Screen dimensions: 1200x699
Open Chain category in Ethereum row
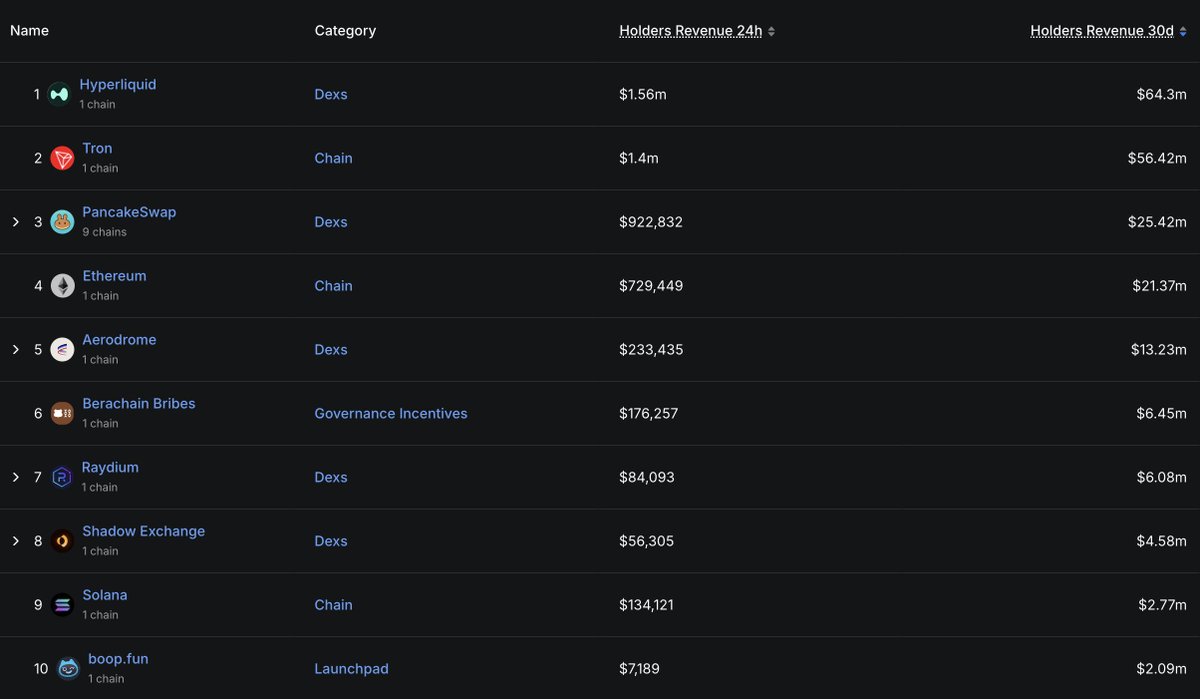coord(333,286)
